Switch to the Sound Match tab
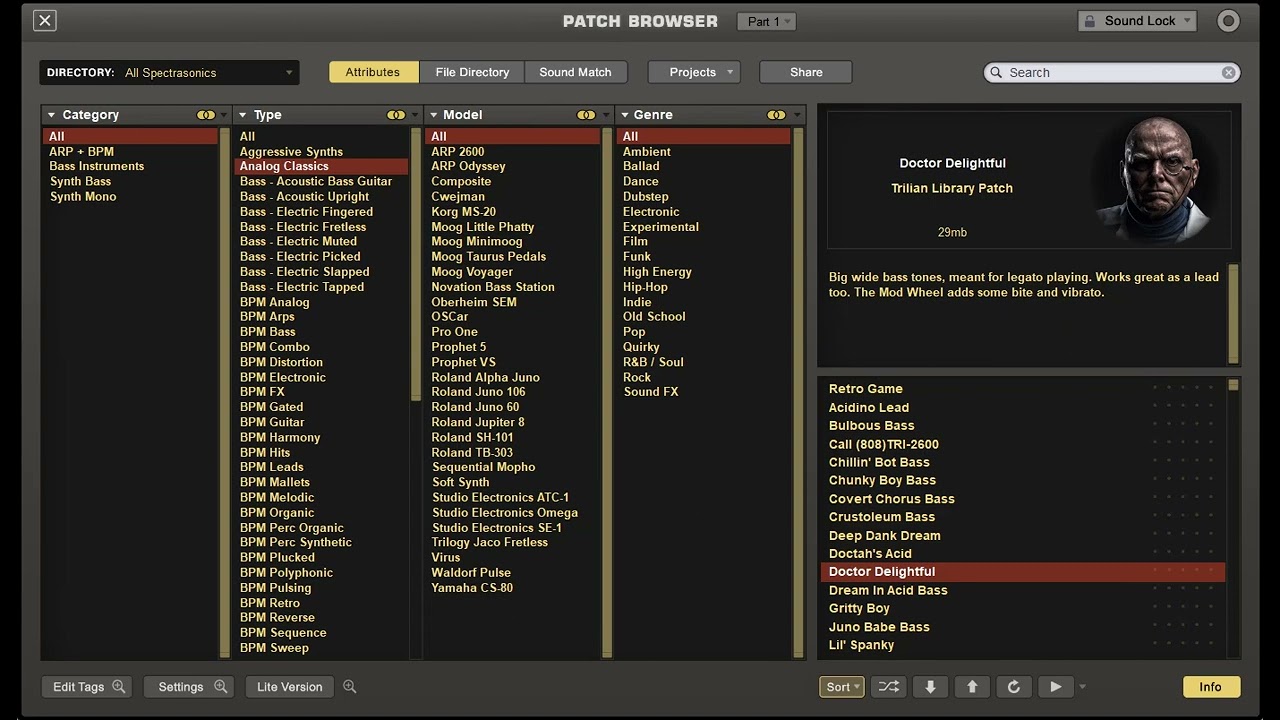 tap(575, 72)
